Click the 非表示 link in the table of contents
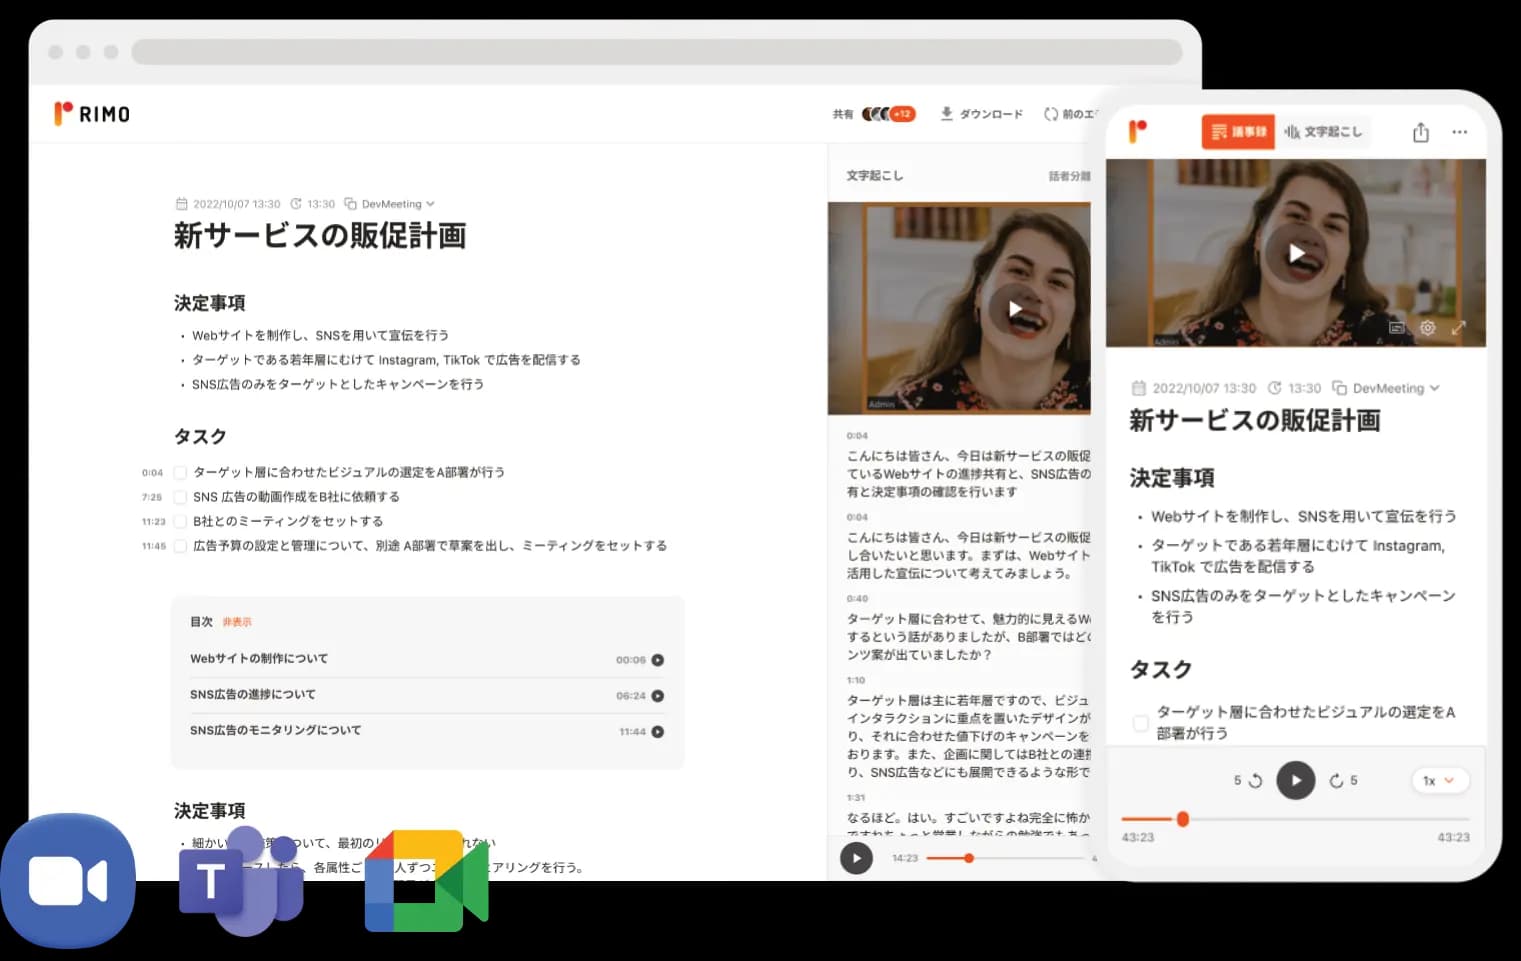Viewport: 1521px width, 961px height. [235, 621]
